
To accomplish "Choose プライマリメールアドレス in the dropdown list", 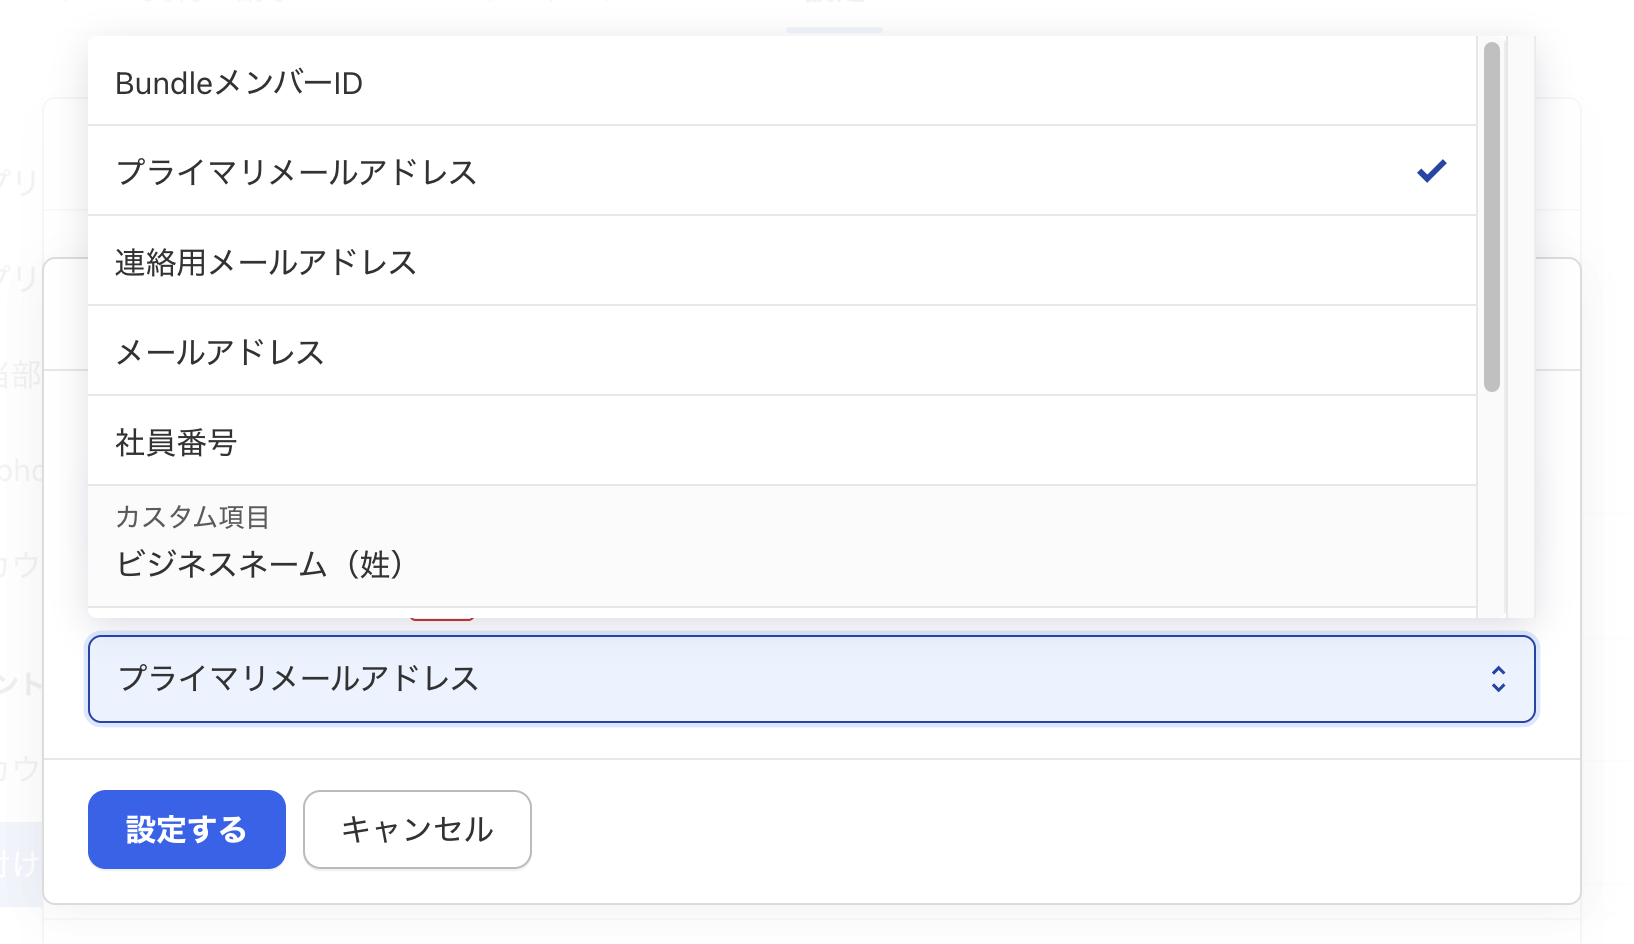I will (296, 172).
